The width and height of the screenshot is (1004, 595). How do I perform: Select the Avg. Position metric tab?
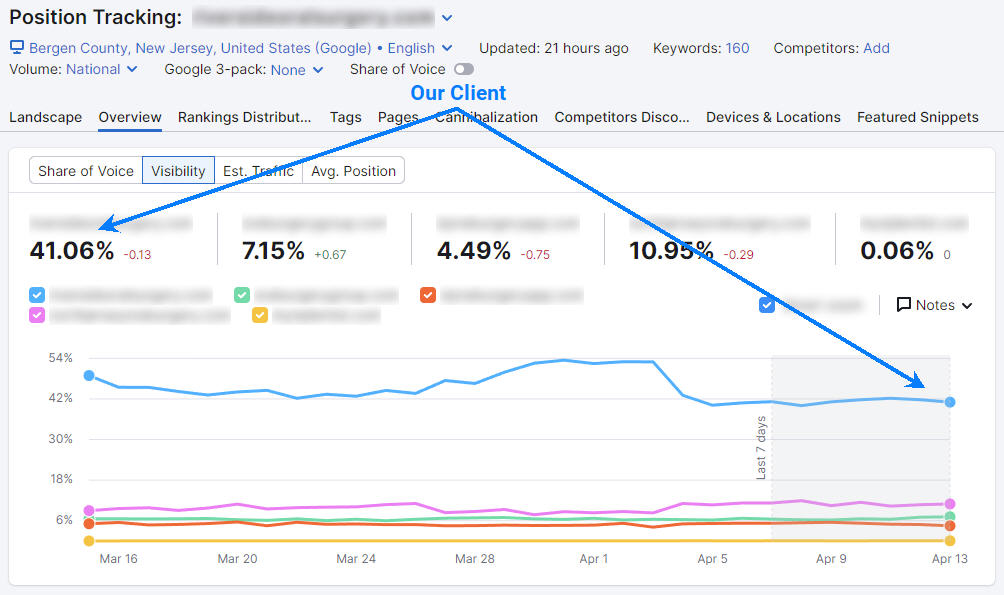pos(352,170)
